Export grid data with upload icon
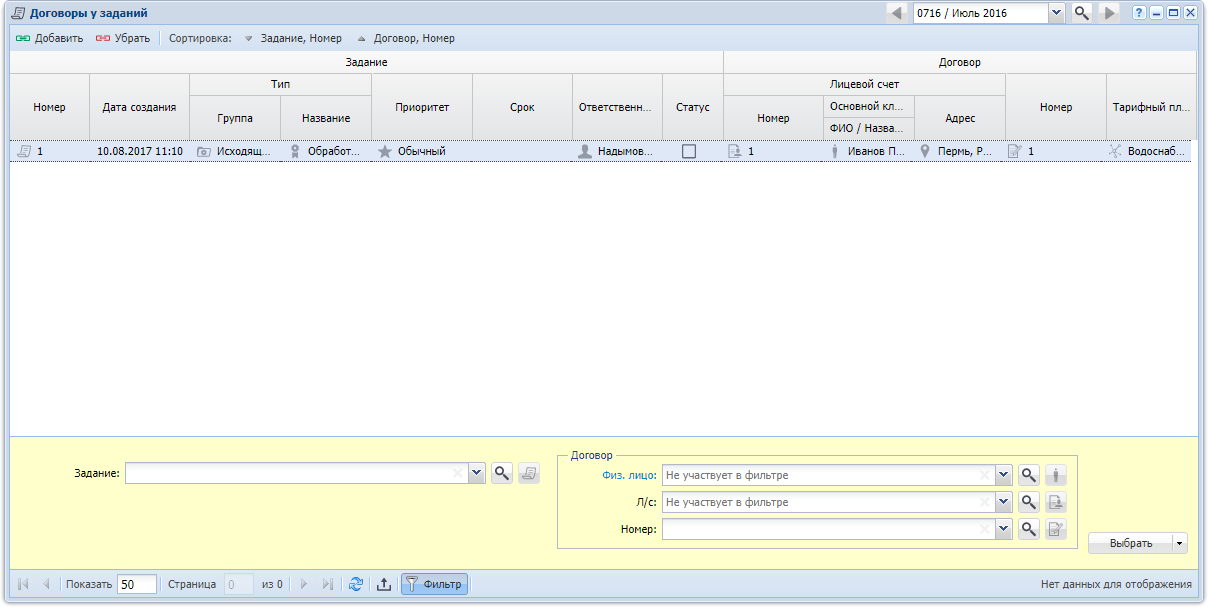 coord(383,584)
